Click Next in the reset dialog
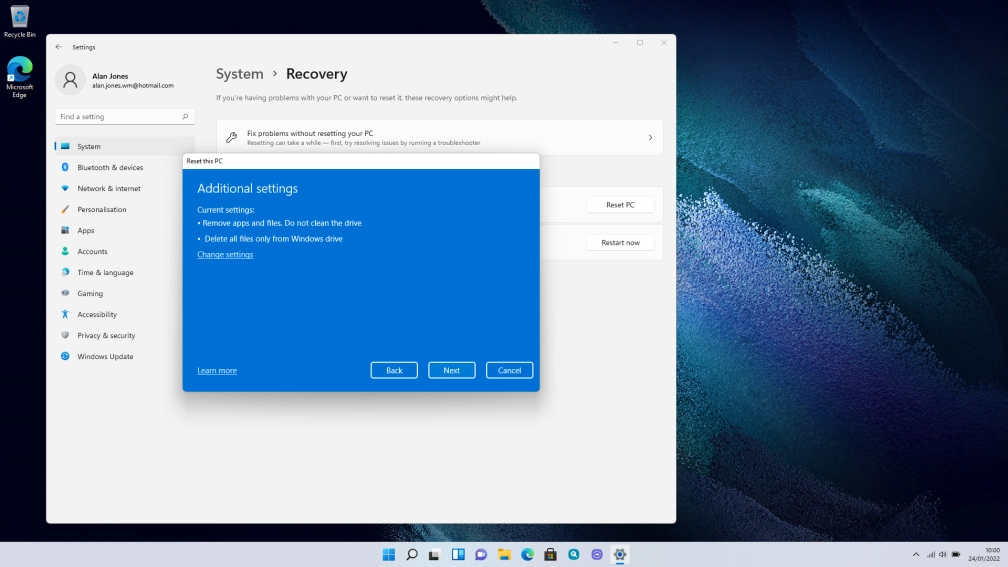The height and width of the screenshot is (567, 1008). 451,370
